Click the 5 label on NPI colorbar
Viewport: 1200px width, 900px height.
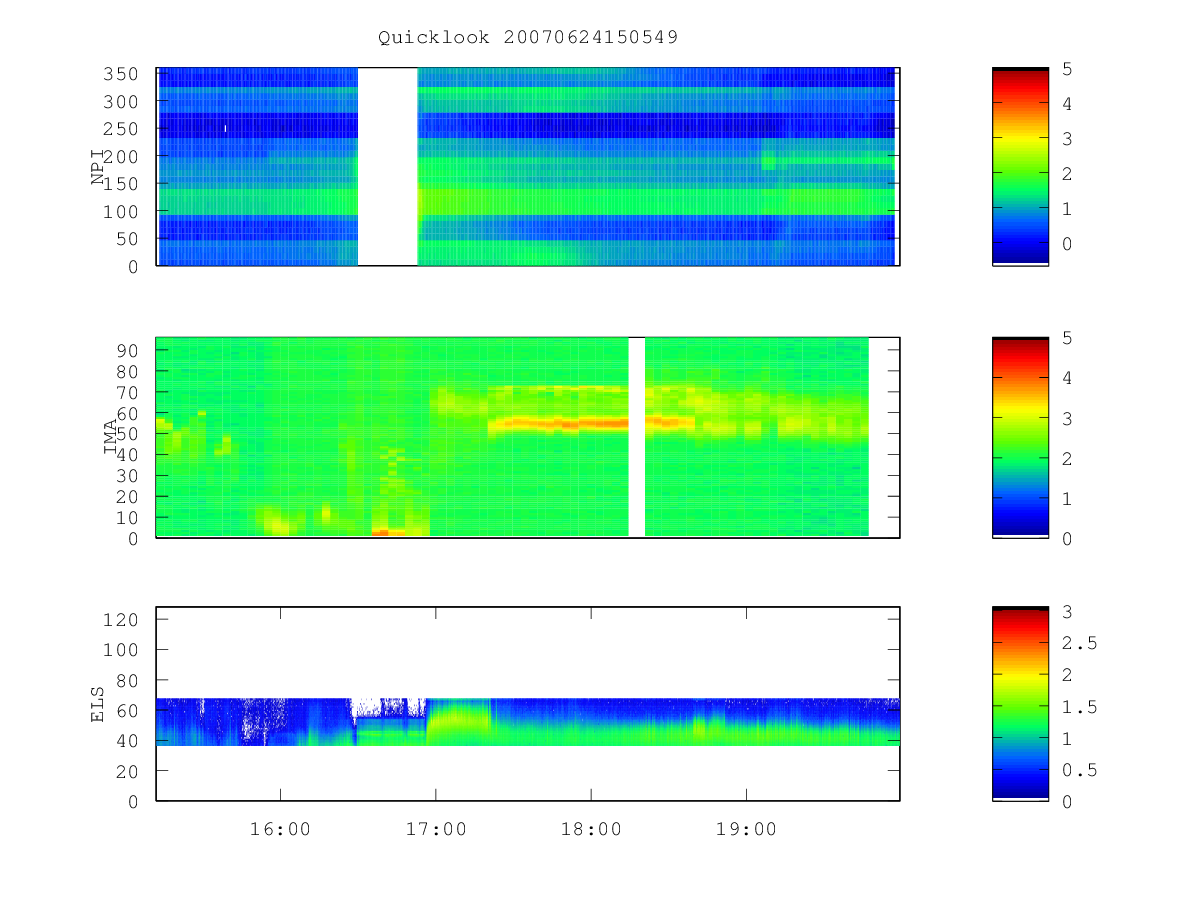coord(1068,69)
